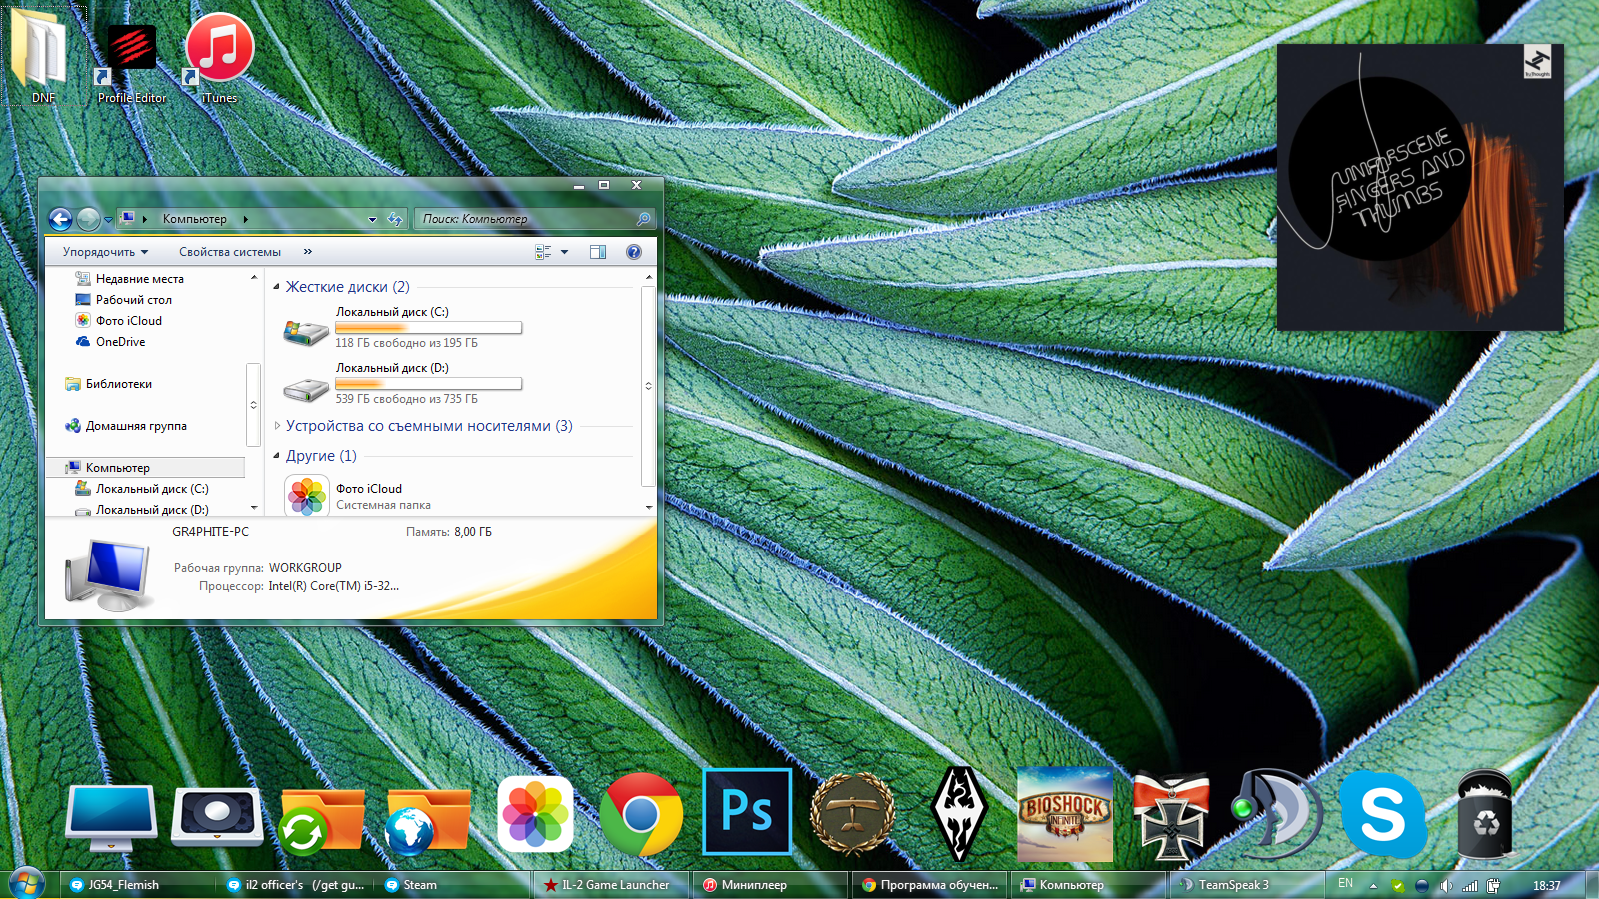Open the Упорядочить dropdown menu
1599x899 pixels.
click(105, 252)
